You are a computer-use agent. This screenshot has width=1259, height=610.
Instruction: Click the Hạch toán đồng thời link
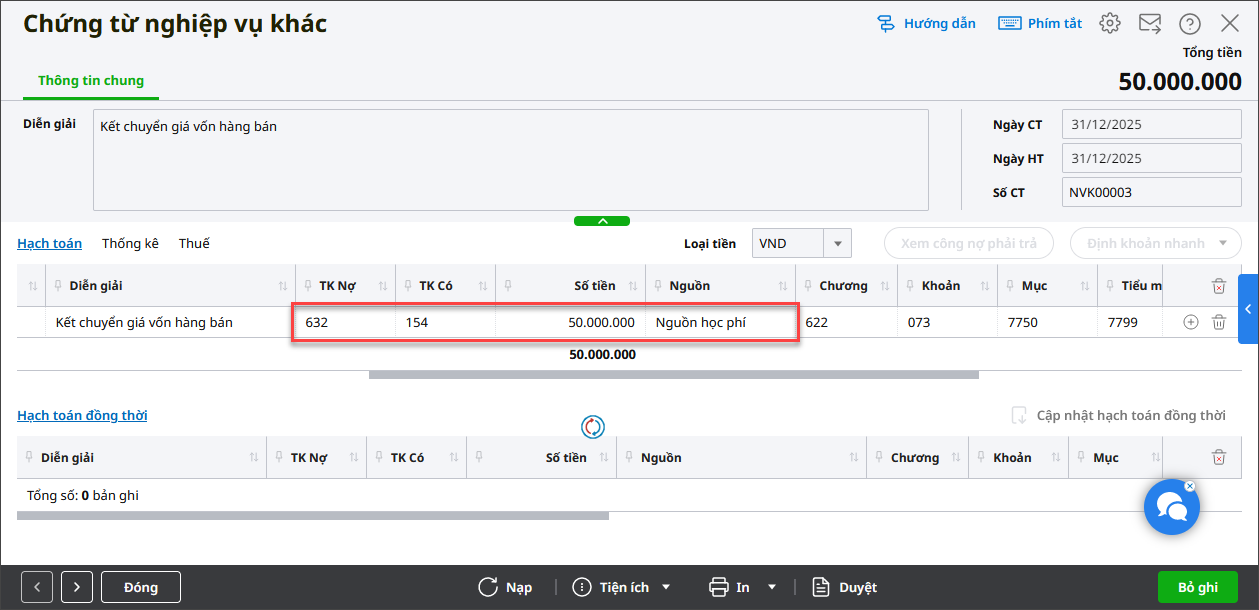point(82,415)
